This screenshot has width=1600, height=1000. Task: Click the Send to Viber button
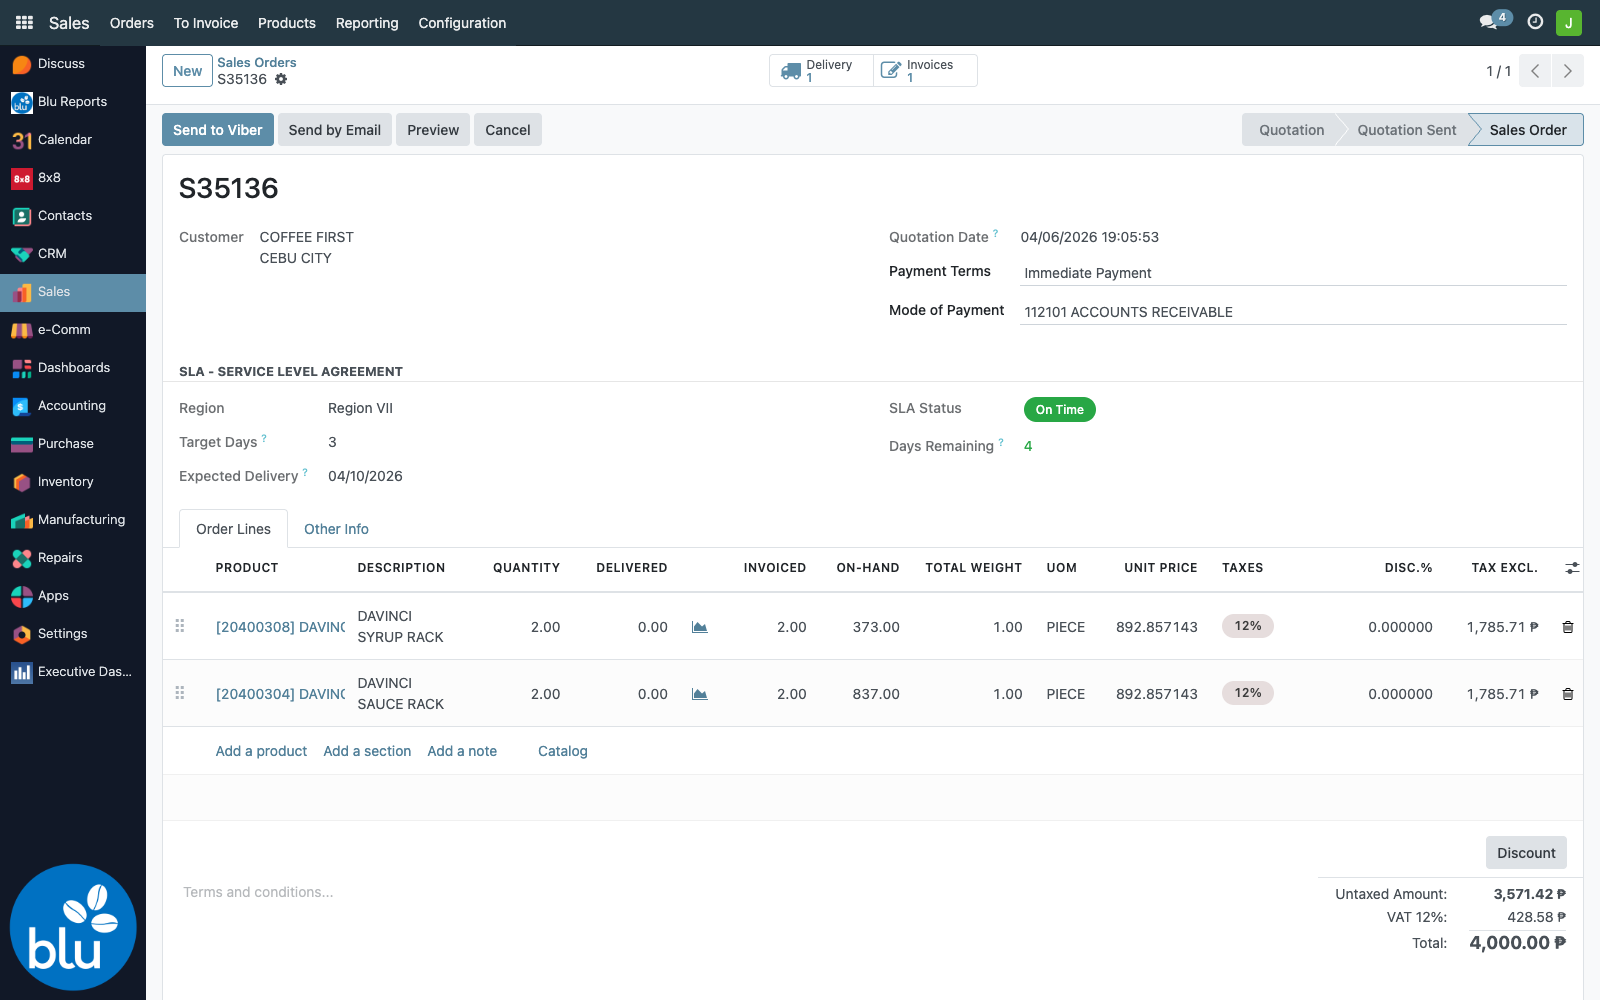coord(218,130)
